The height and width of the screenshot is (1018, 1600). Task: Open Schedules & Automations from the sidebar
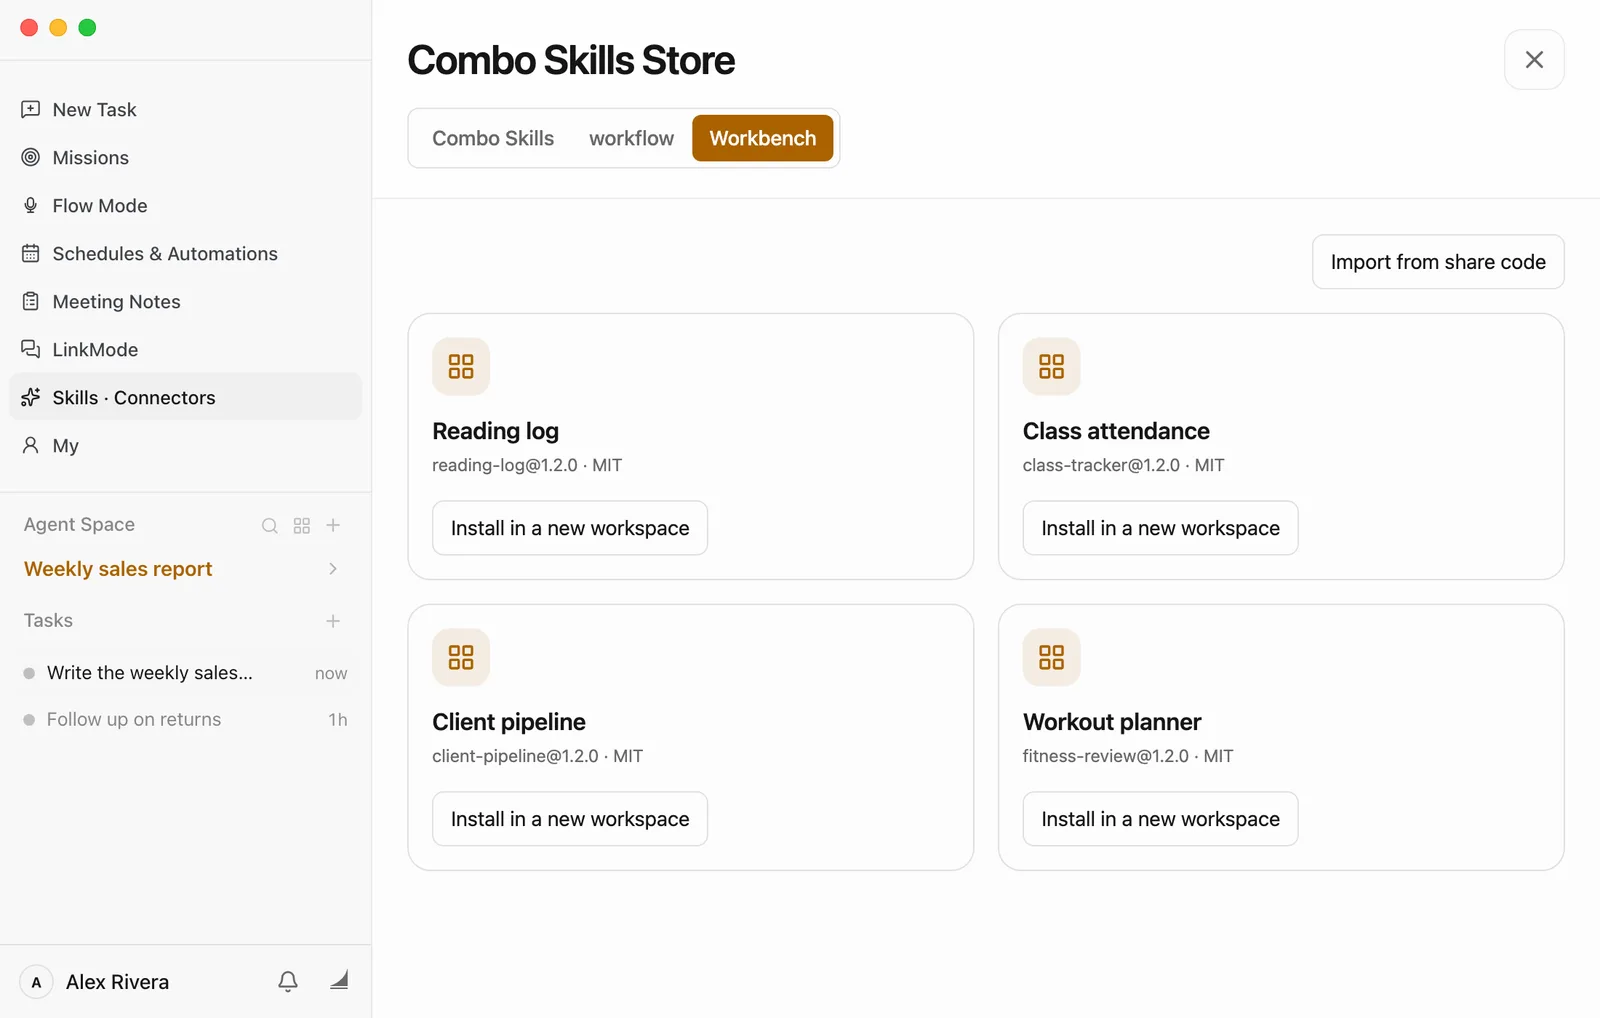click(185, 253)
